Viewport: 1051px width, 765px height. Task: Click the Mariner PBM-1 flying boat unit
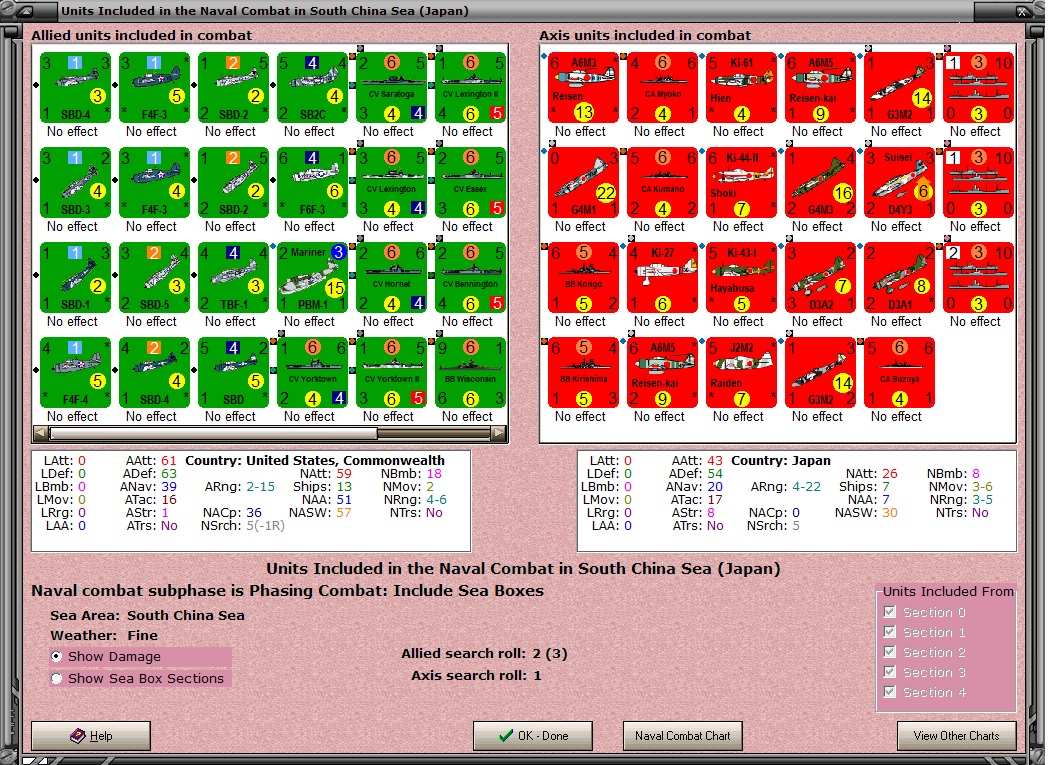pos(312,278)
